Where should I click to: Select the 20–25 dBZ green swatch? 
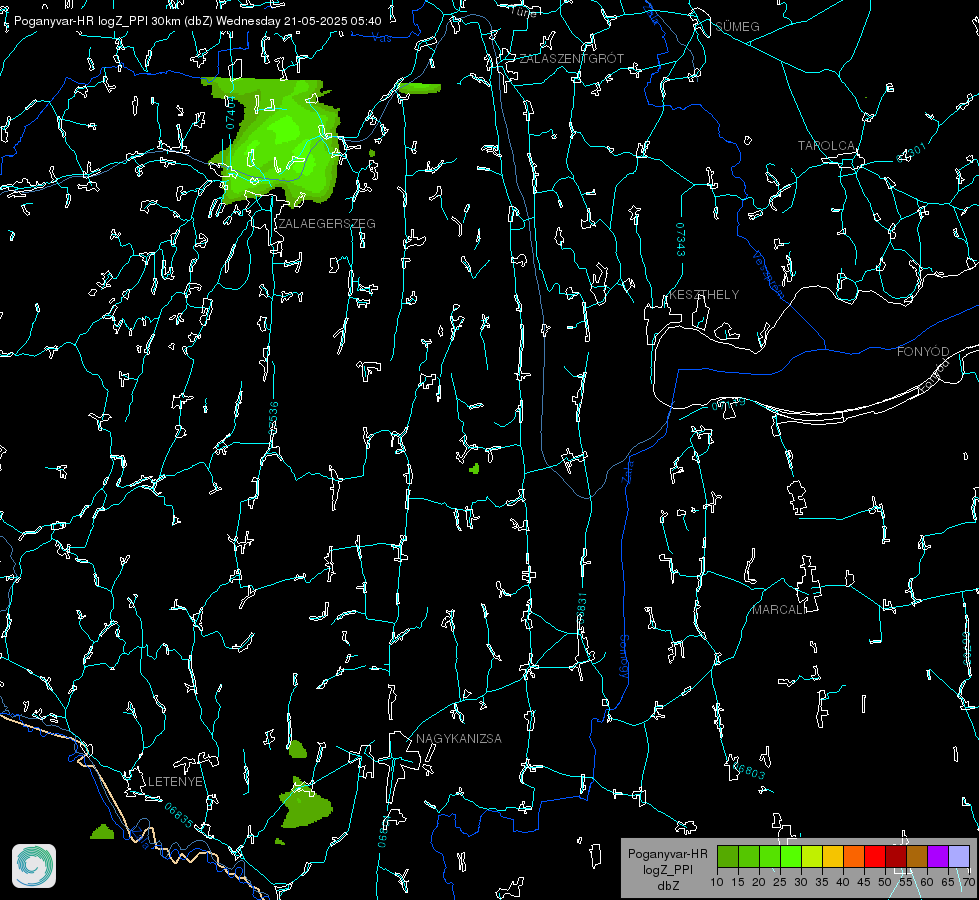click(770, 856)
